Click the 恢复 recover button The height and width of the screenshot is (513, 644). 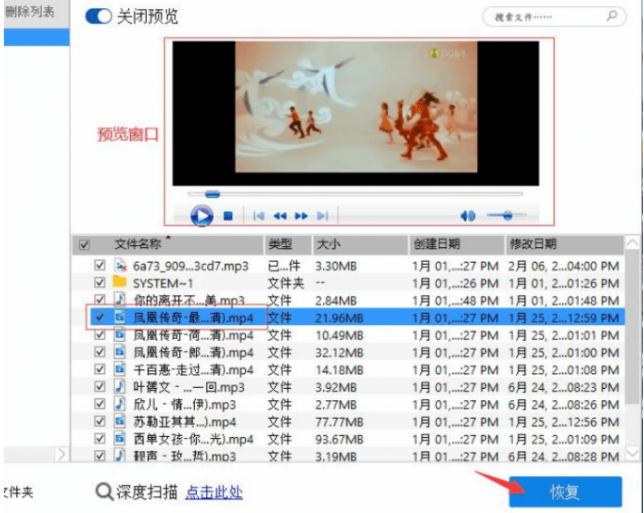click(x=565, y=491)
